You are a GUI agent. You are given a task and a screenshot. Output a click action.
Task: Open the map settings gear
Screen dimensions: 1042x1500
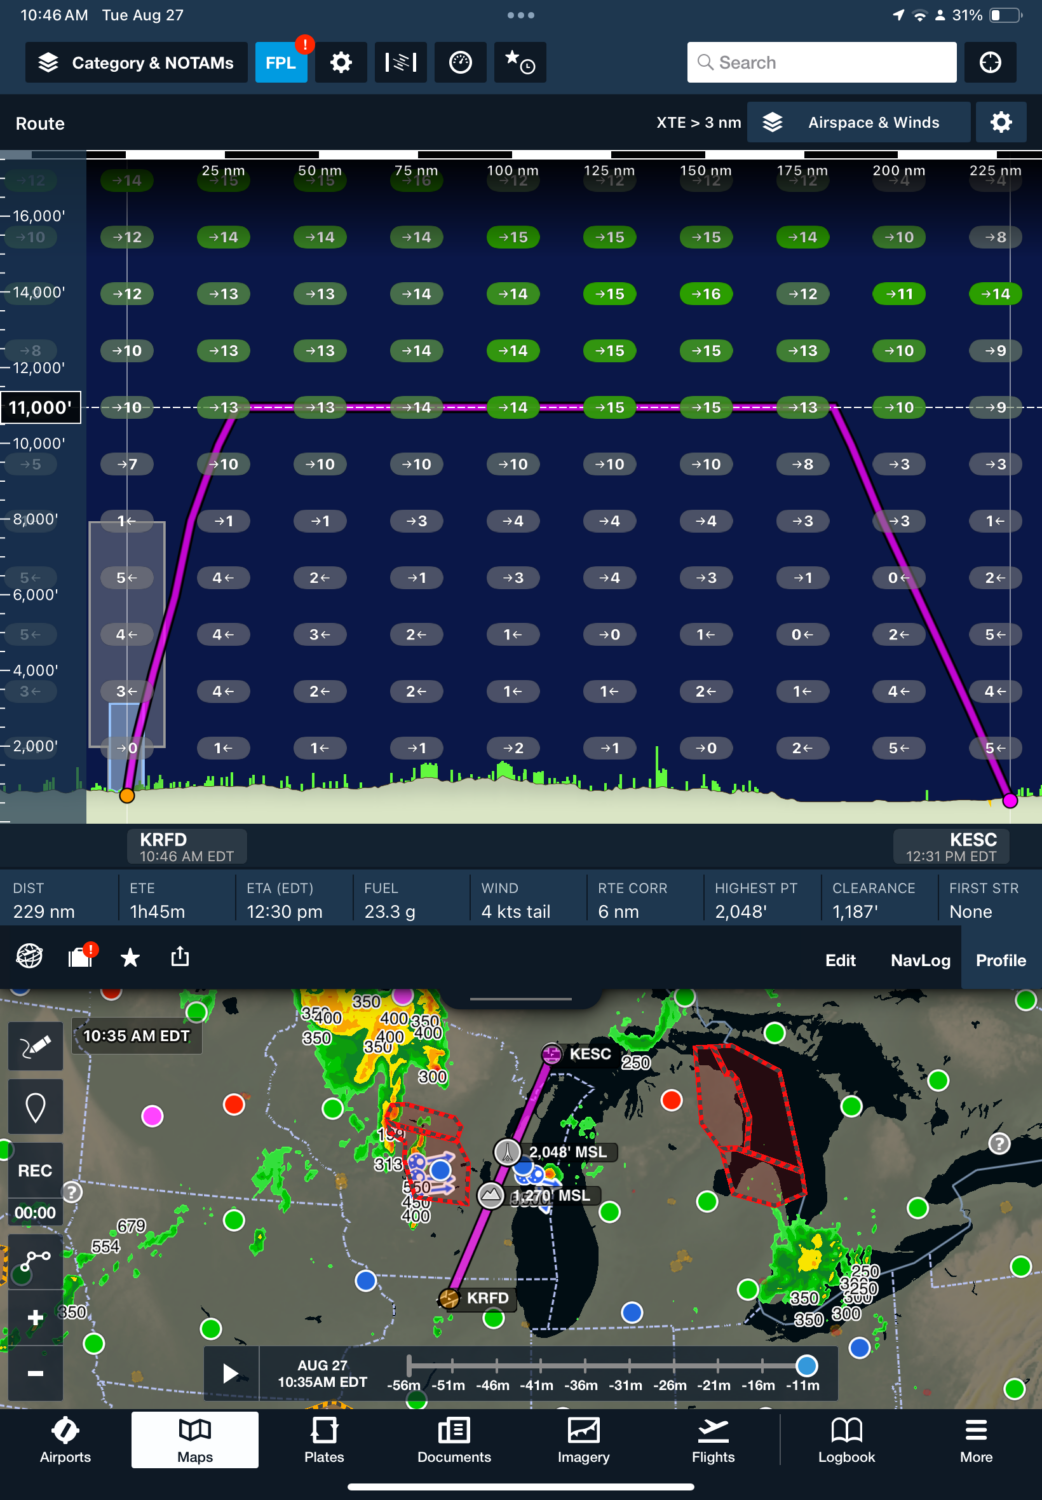point(341,62)
